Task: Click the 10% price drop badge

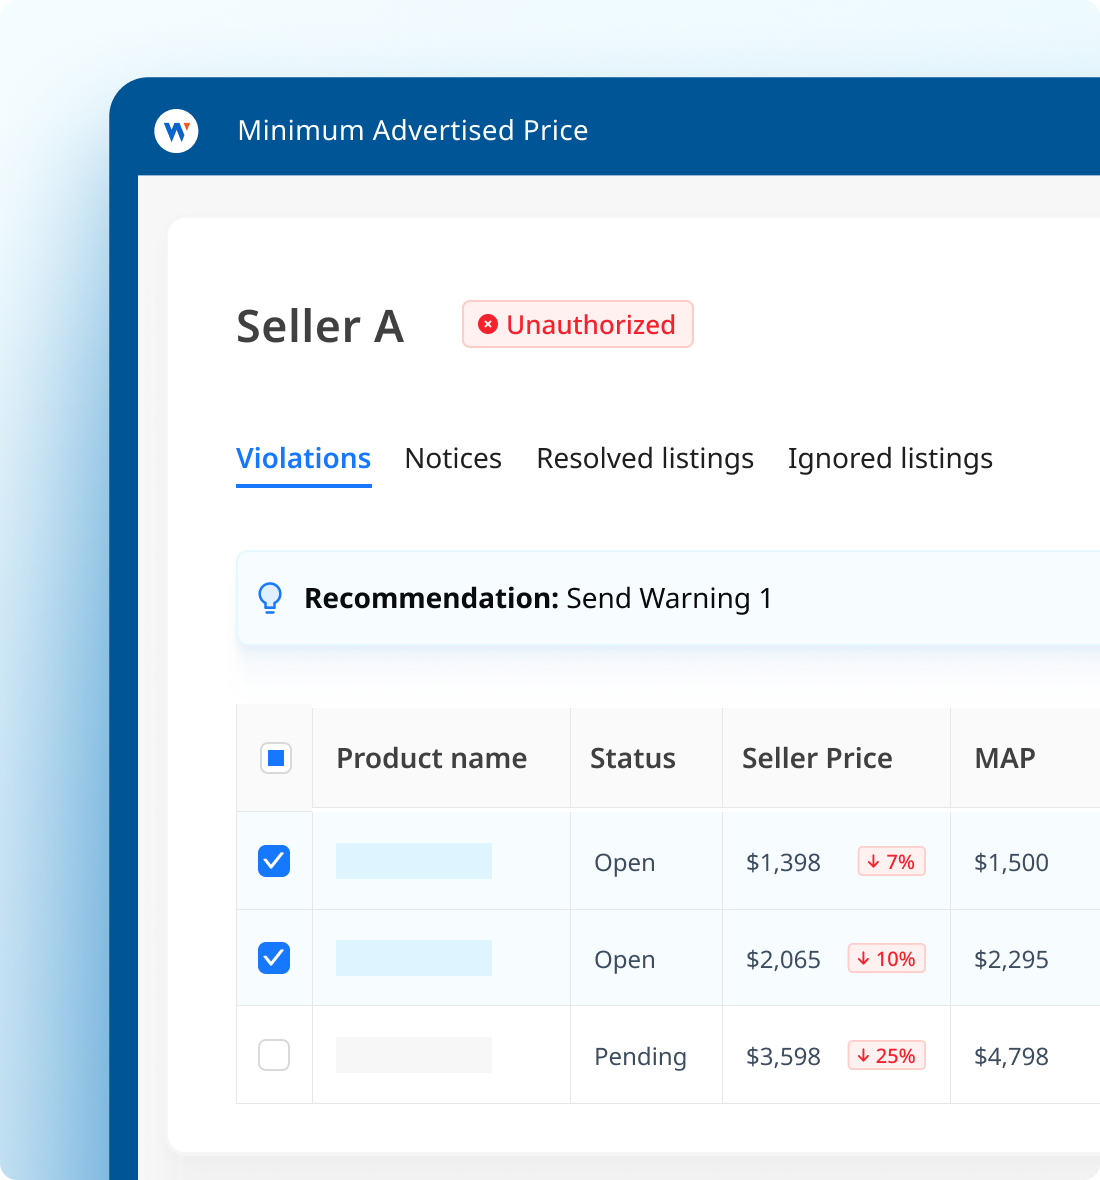Action: tap(886, 959)
